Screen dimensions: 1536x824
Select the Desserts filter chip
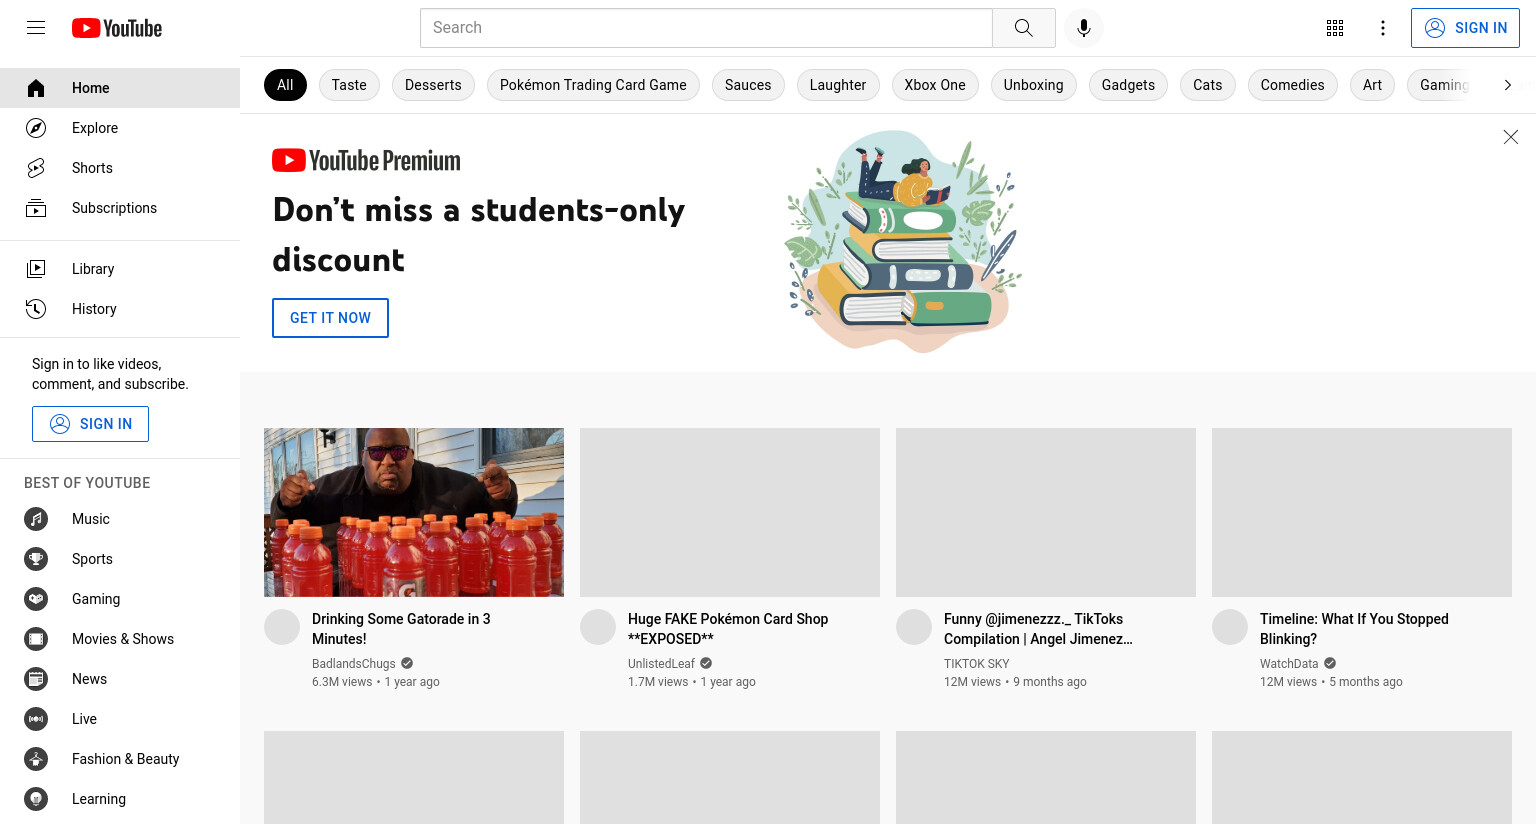[x=433, y=85]
